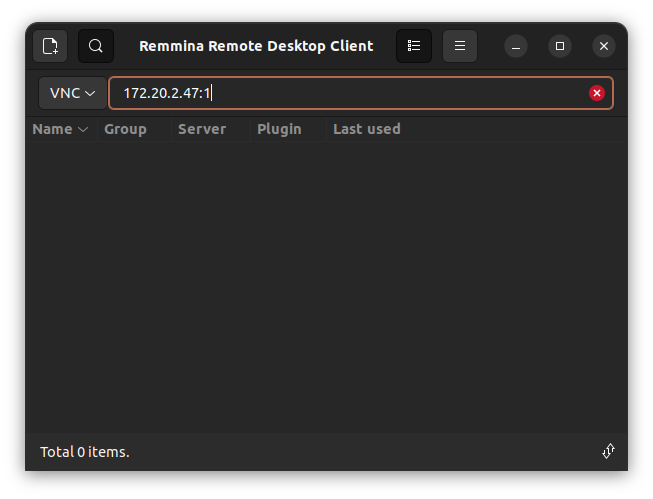Clear the quick connect address

pos(597,93)
